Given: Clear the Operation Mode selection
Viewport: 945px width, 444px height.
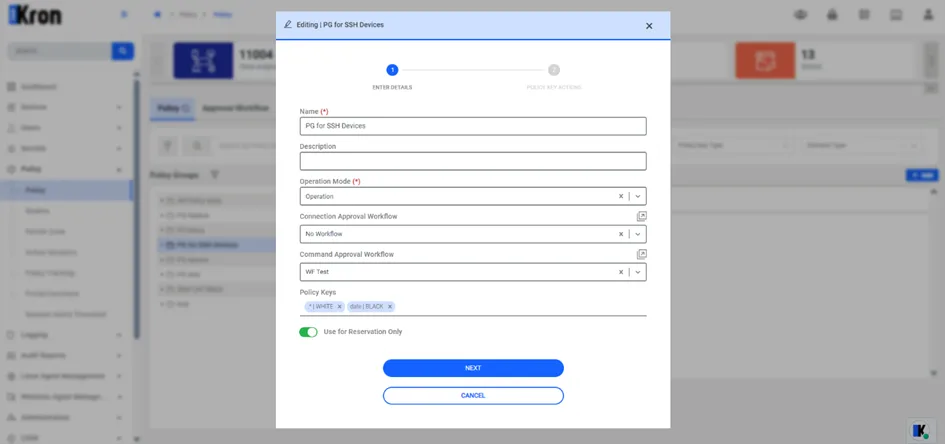Looking at the screenshot, I should click(621, 196).
